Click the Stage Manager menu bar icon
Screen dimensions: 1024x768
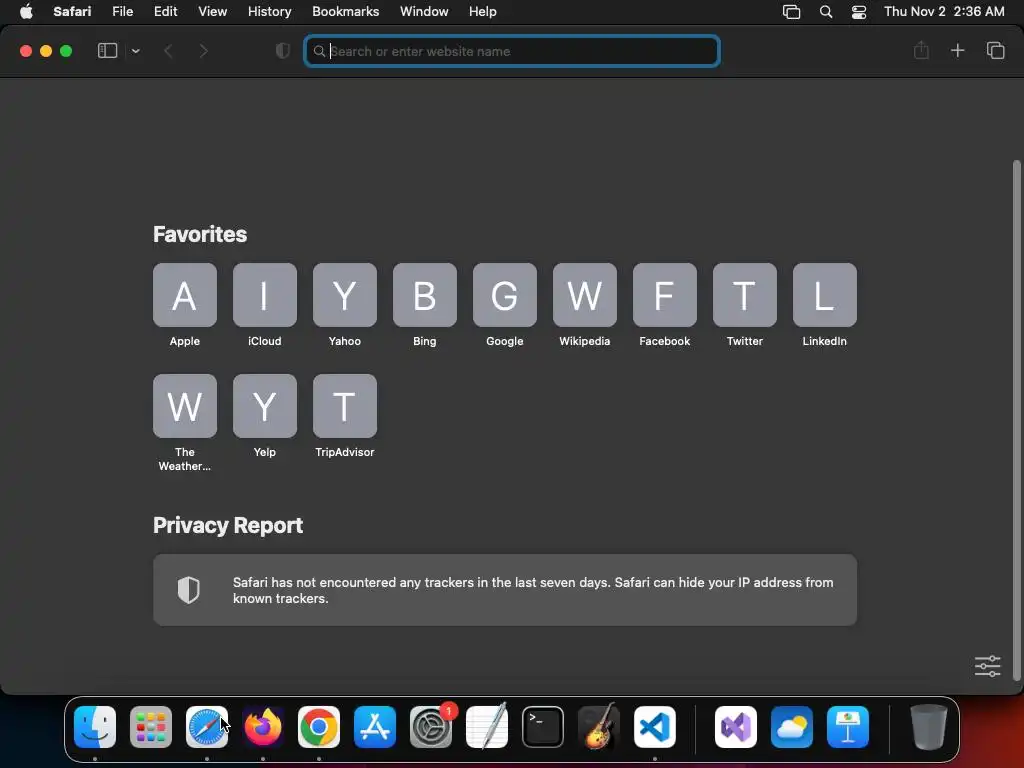(x=791, y=12)
